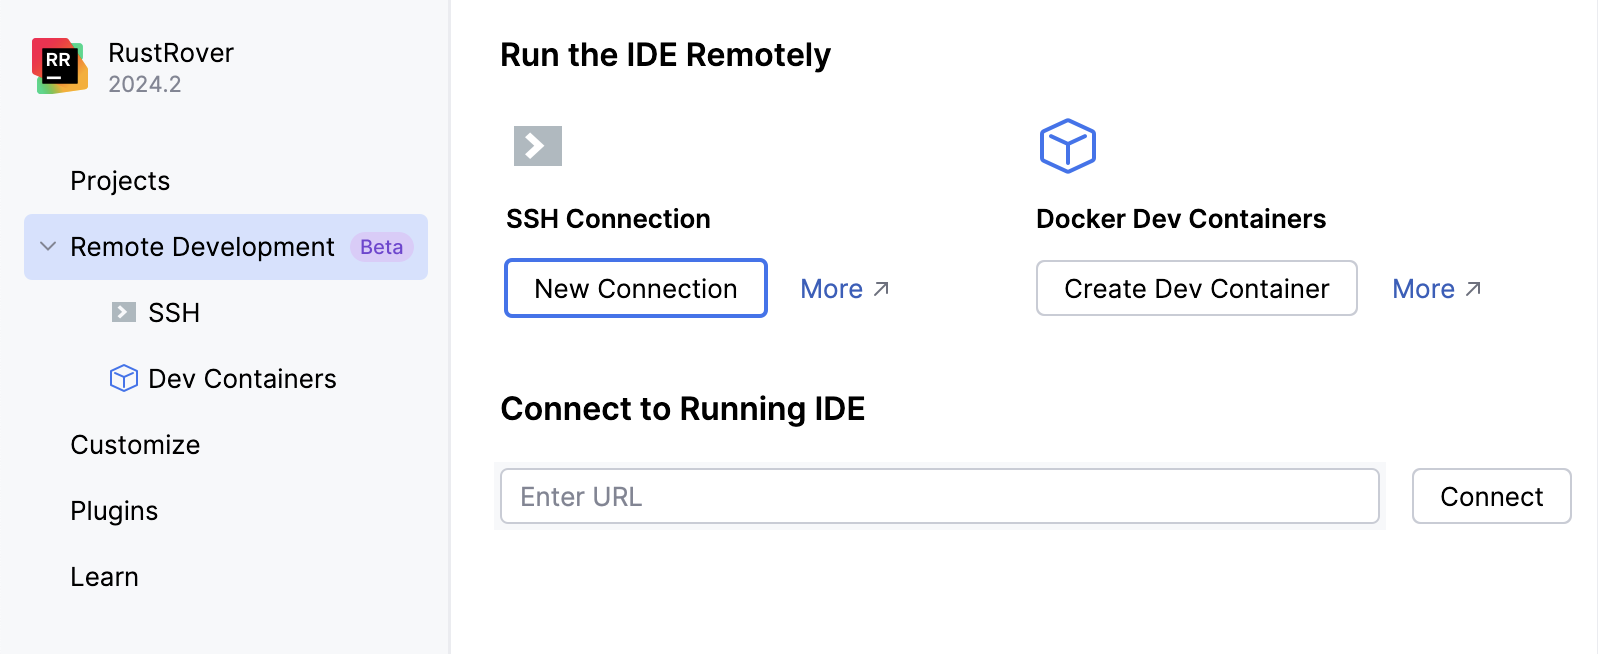Open the SSH item in sidebar

pos(174,313)
